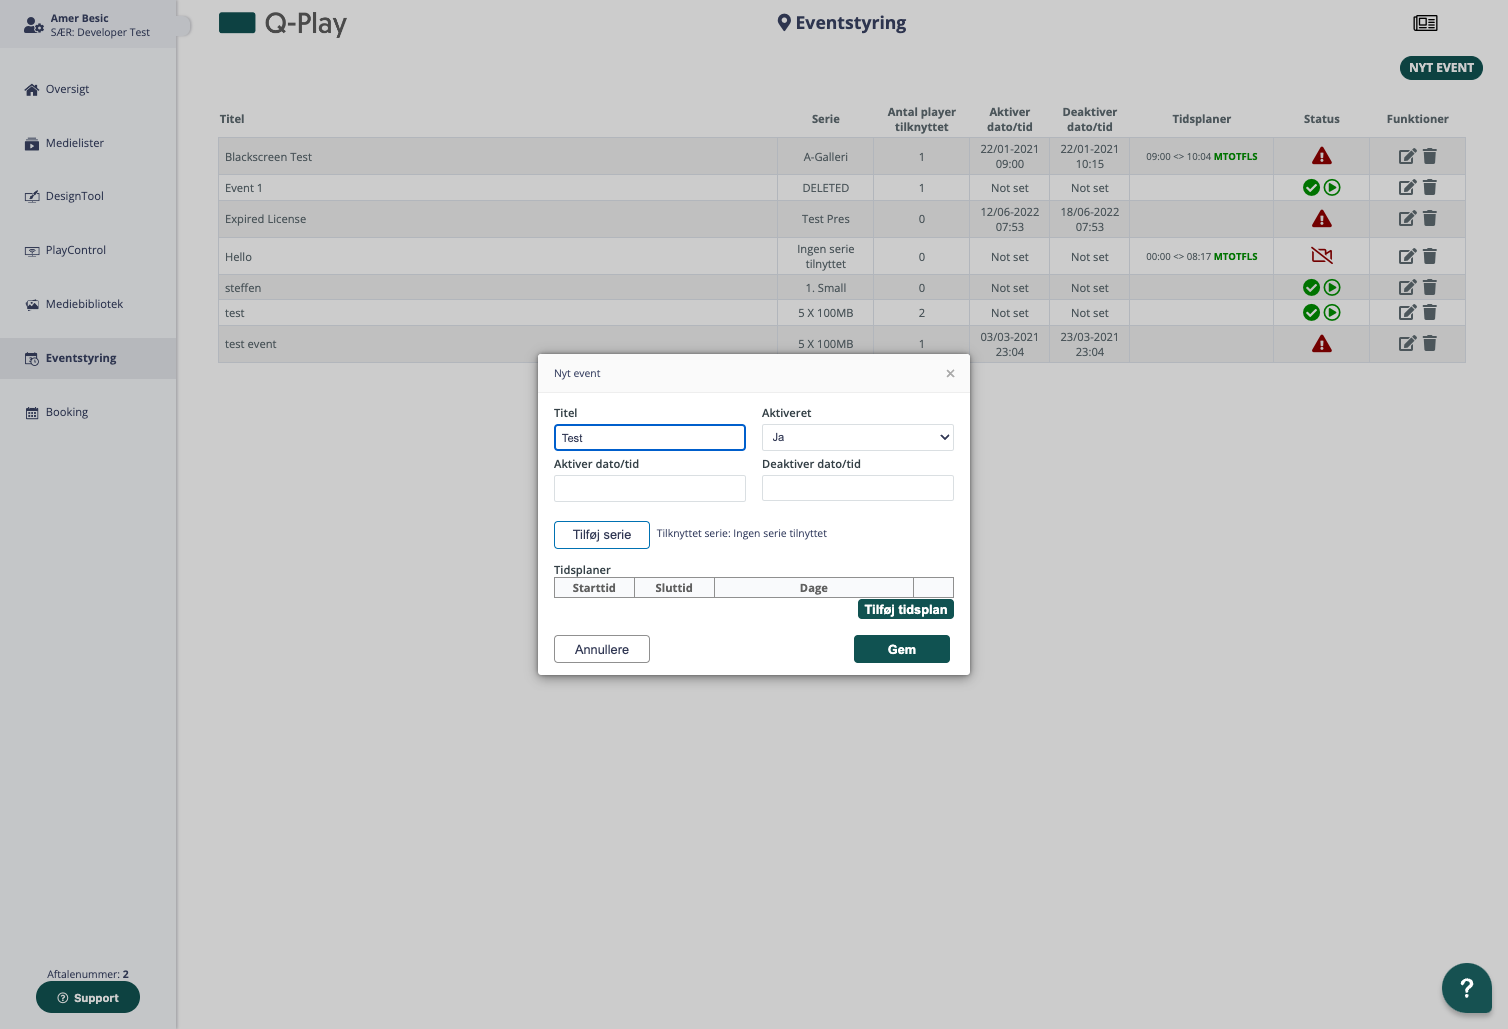This screenshot has width=1508, height=1029.
Task: Close the Nyt event dialog
Action: point(950,373)
